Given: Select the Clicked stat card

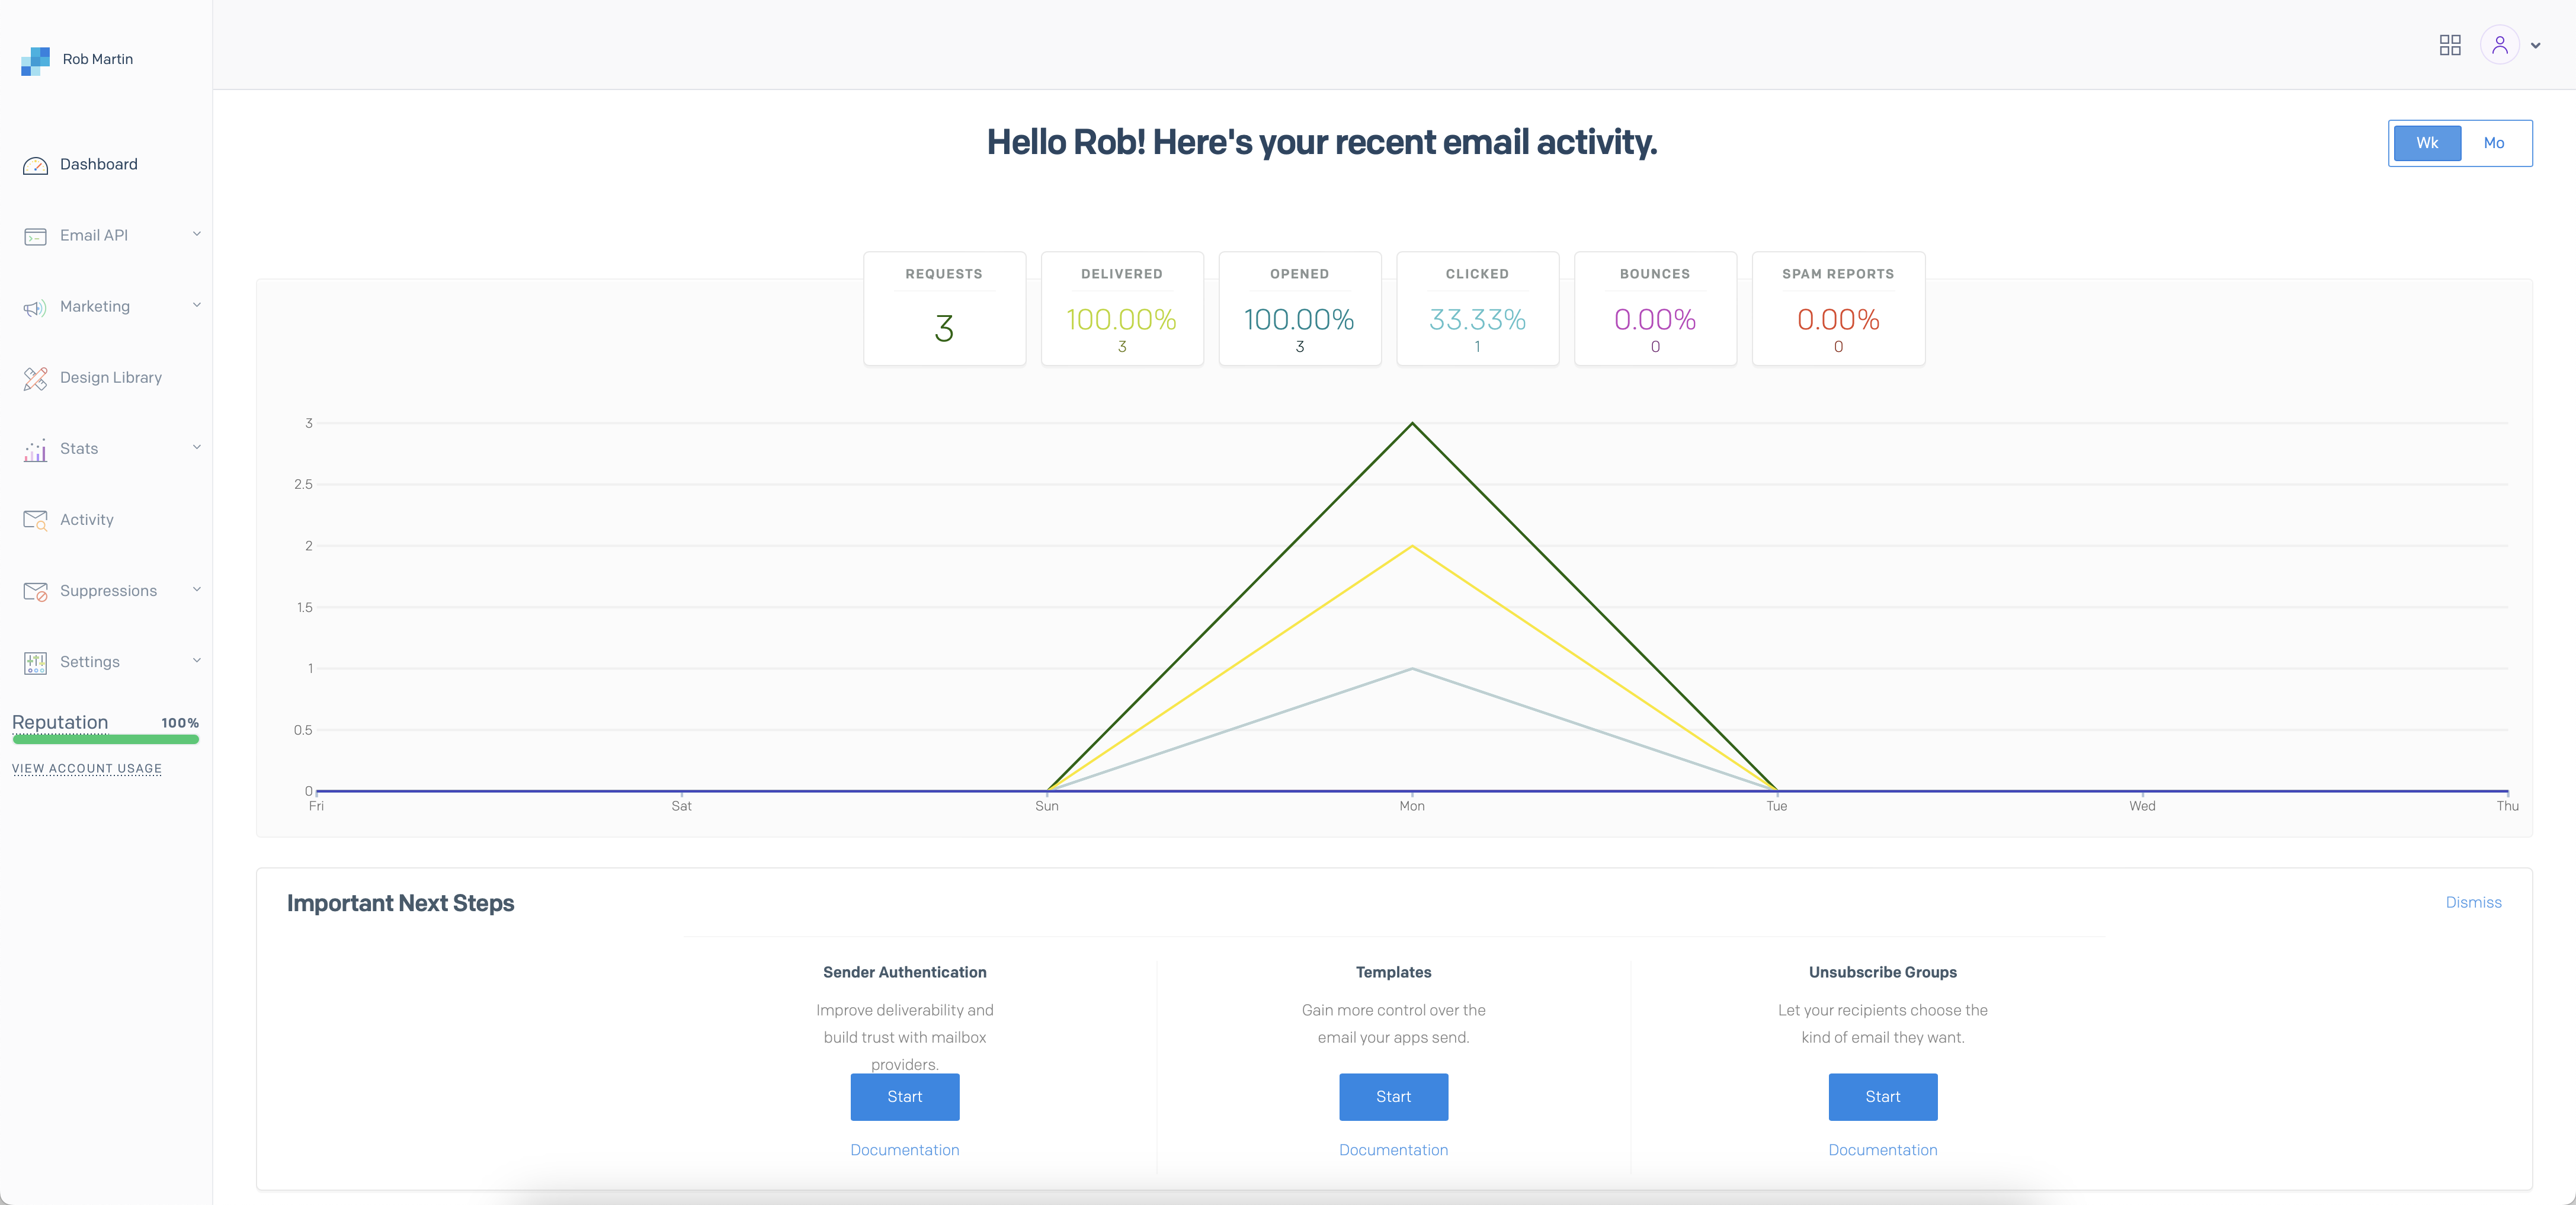Looking at the screenshot, I should pos(1476,309).
